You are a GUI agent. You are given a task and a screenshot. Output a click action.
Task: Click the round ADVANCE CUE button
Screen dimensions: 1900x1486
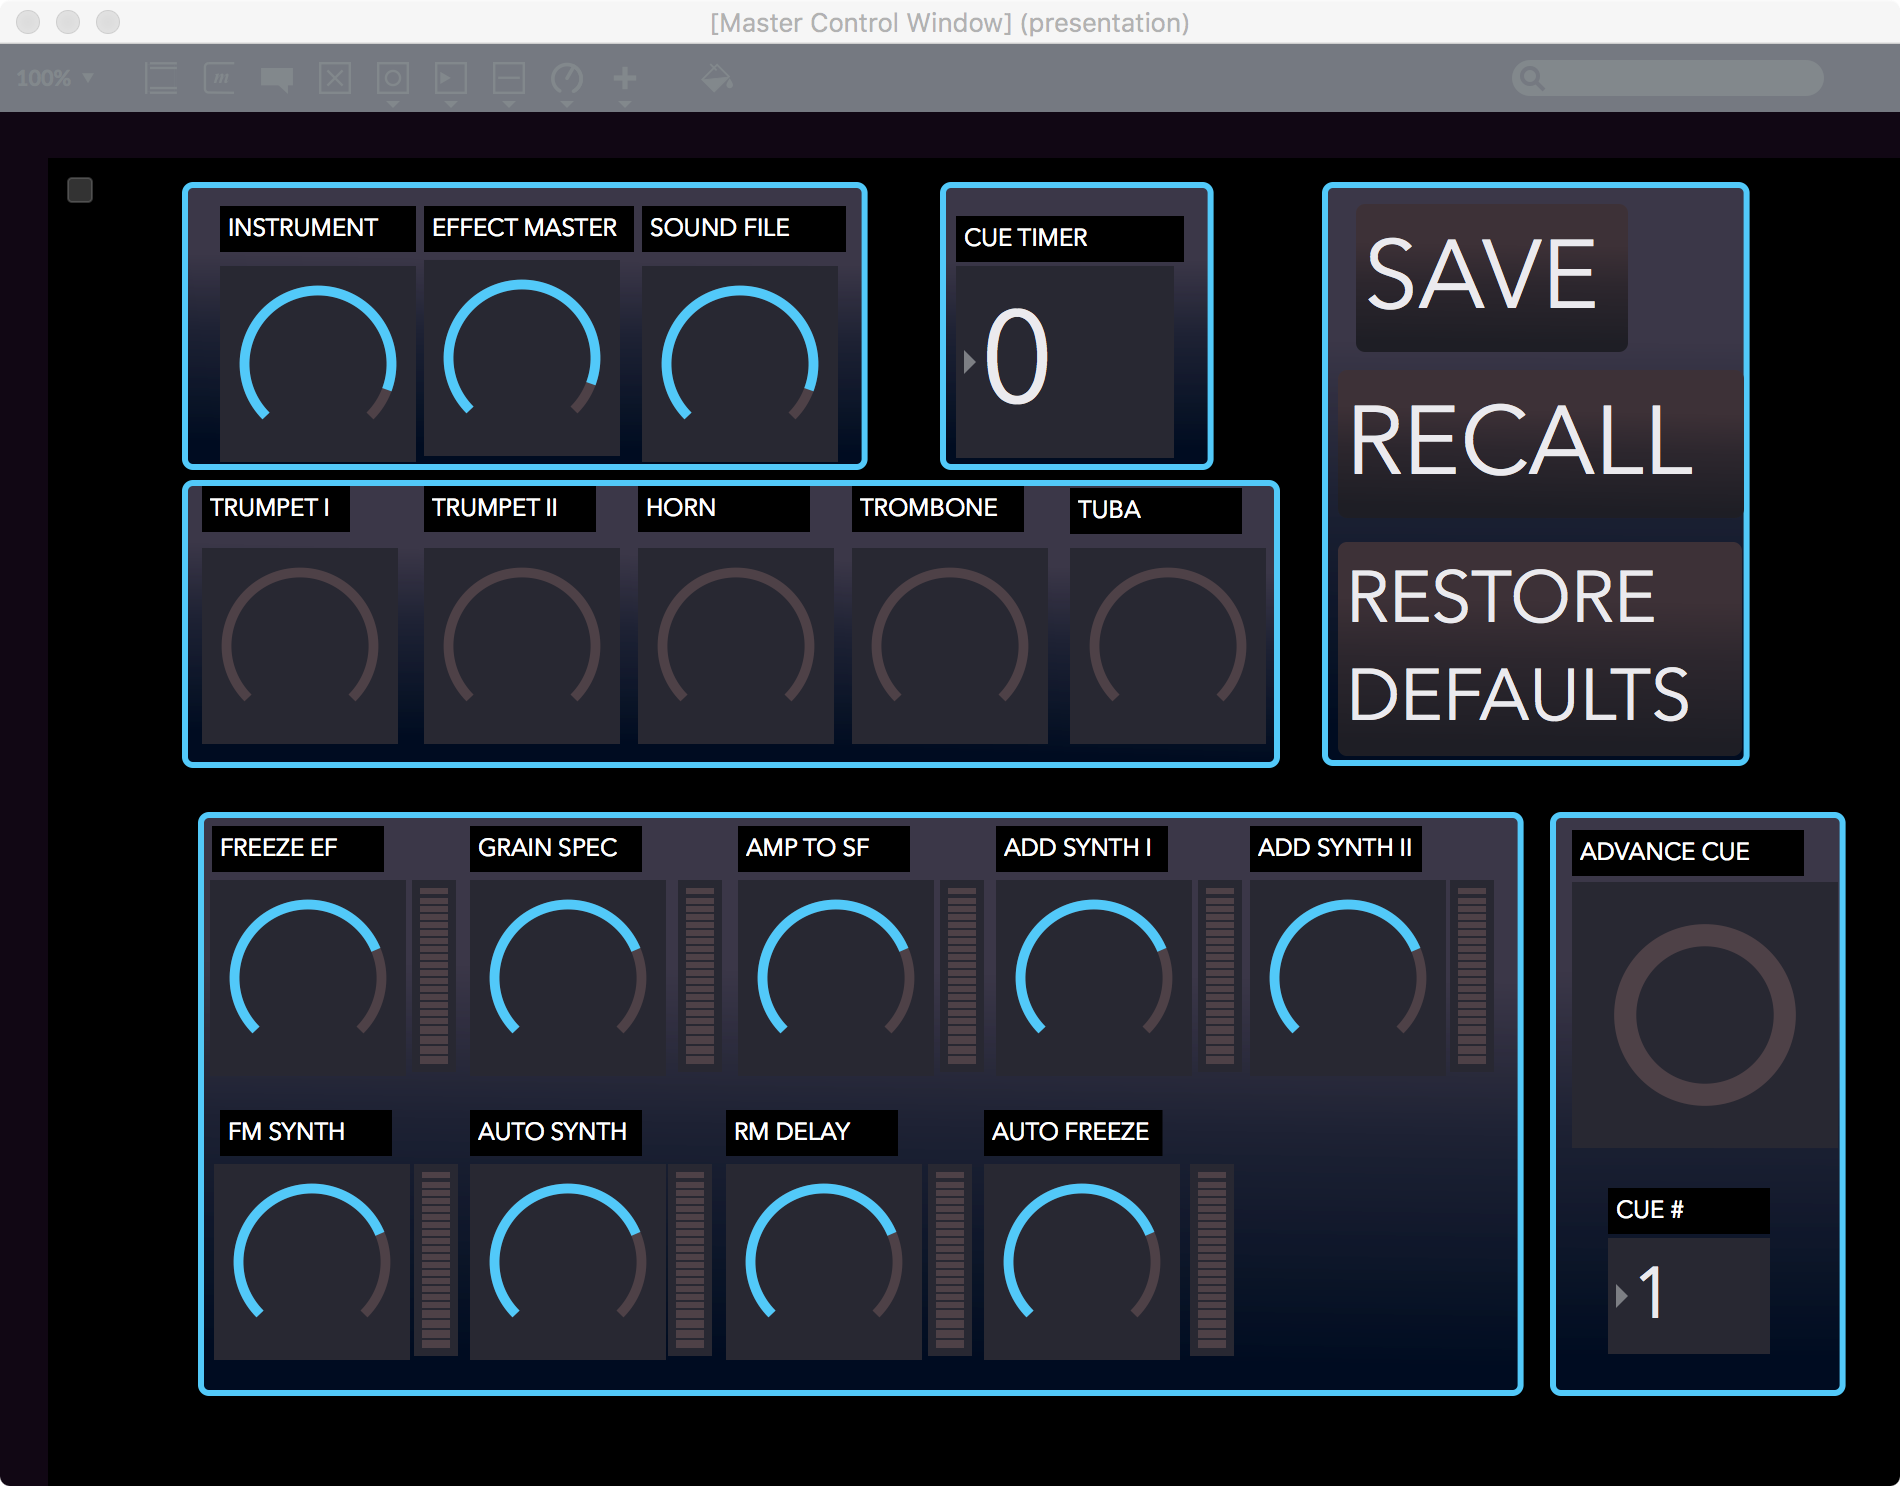[x=1704, y=1015]
